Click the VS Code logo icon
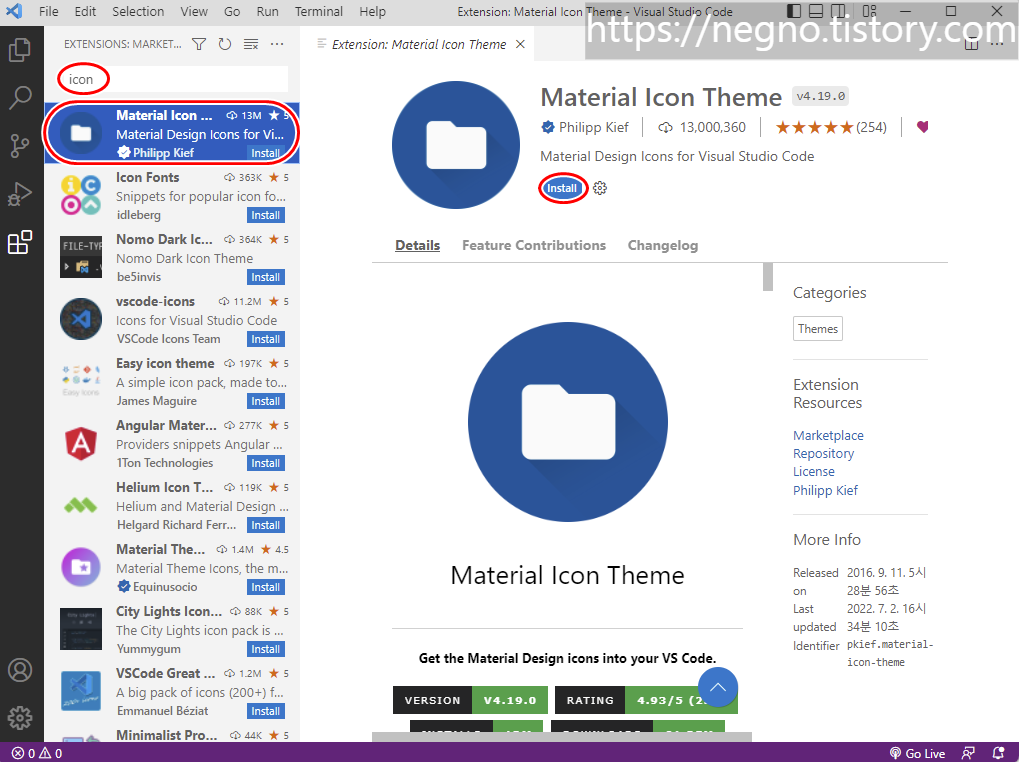Image resolution: width=1019 pixels, height=762 pixels. pyautogui.click(x=14, y=11)
